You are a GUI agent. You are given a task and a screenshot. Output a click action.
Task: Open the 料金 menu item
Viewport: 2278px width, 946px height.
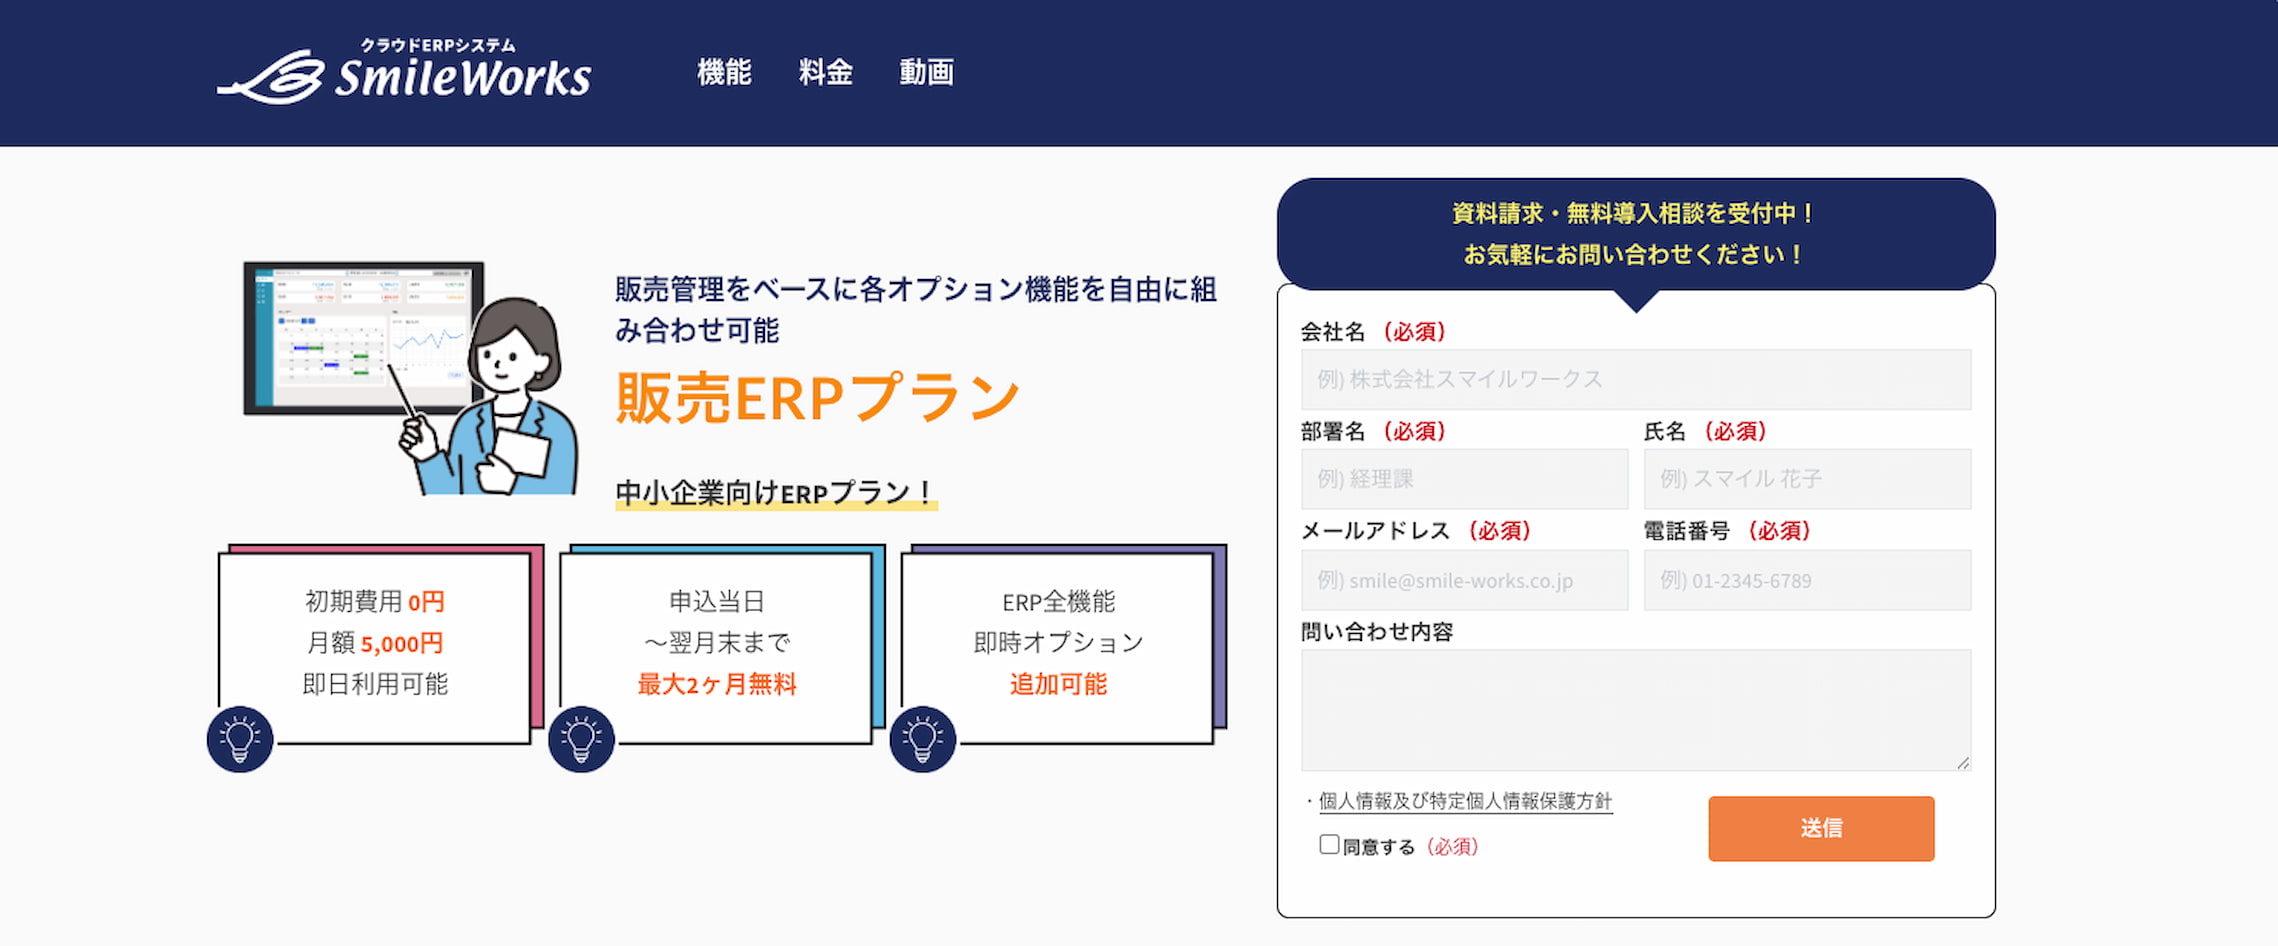825,72
